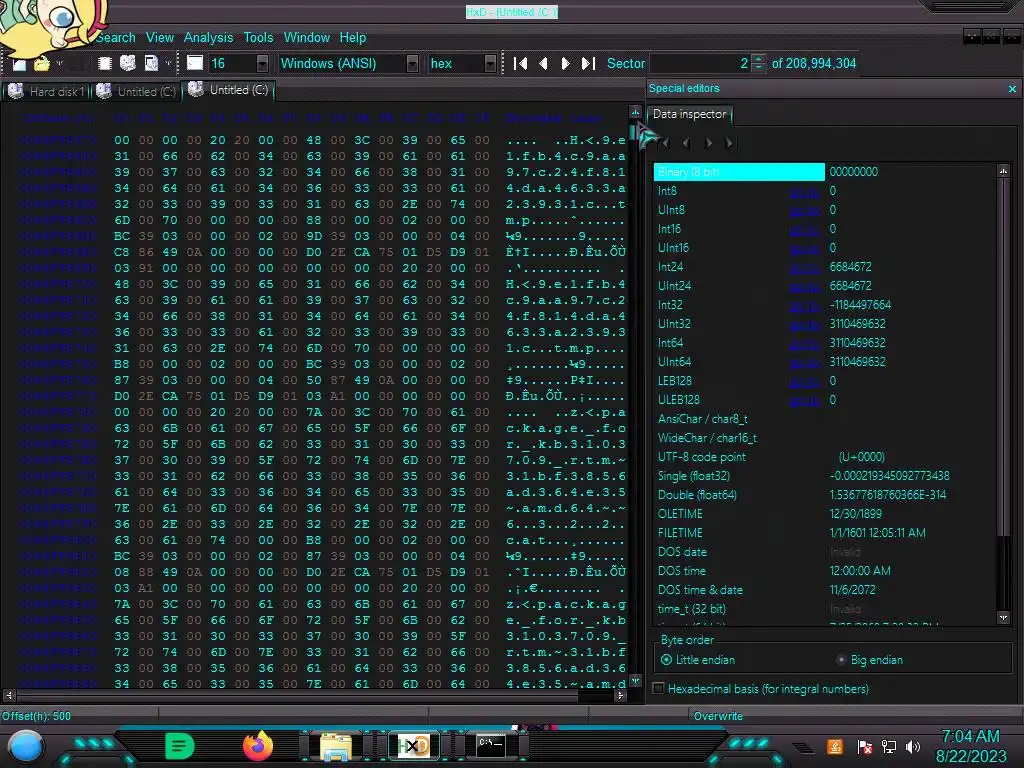Switch to the HxD taskbar button
1024x768 pixels.
click(x=414, y=746)
